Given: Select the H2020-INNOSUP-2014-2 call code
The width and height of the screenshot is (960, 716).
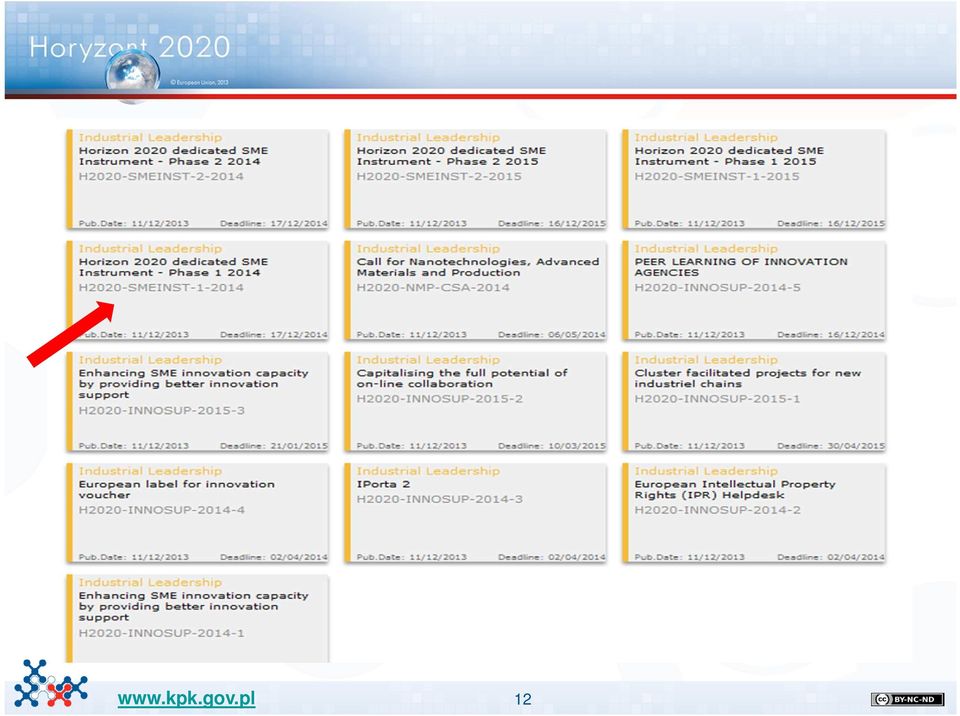Looking at the screenshot, I should pos(717,510).
